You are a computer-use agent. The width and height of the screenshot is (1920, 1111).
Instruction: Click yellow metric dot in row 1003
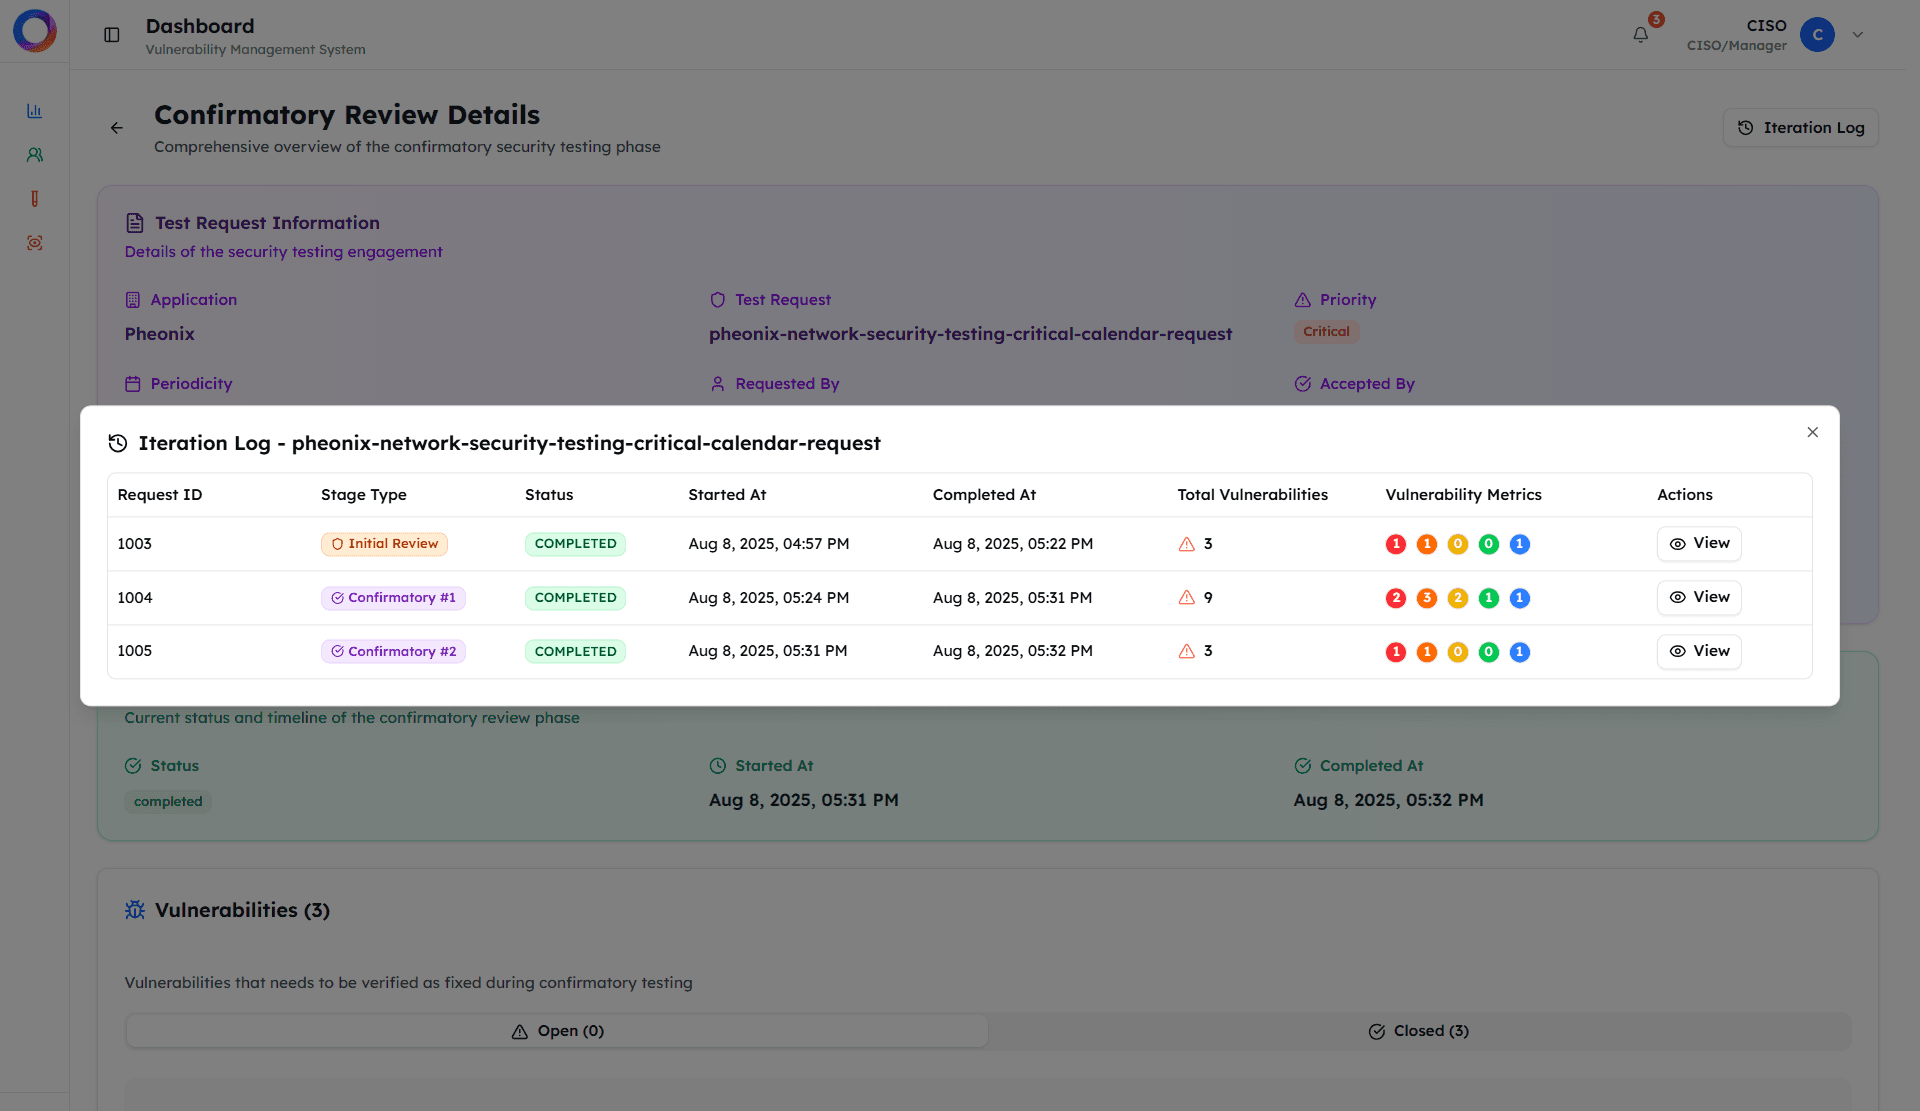coord(1458,544)
